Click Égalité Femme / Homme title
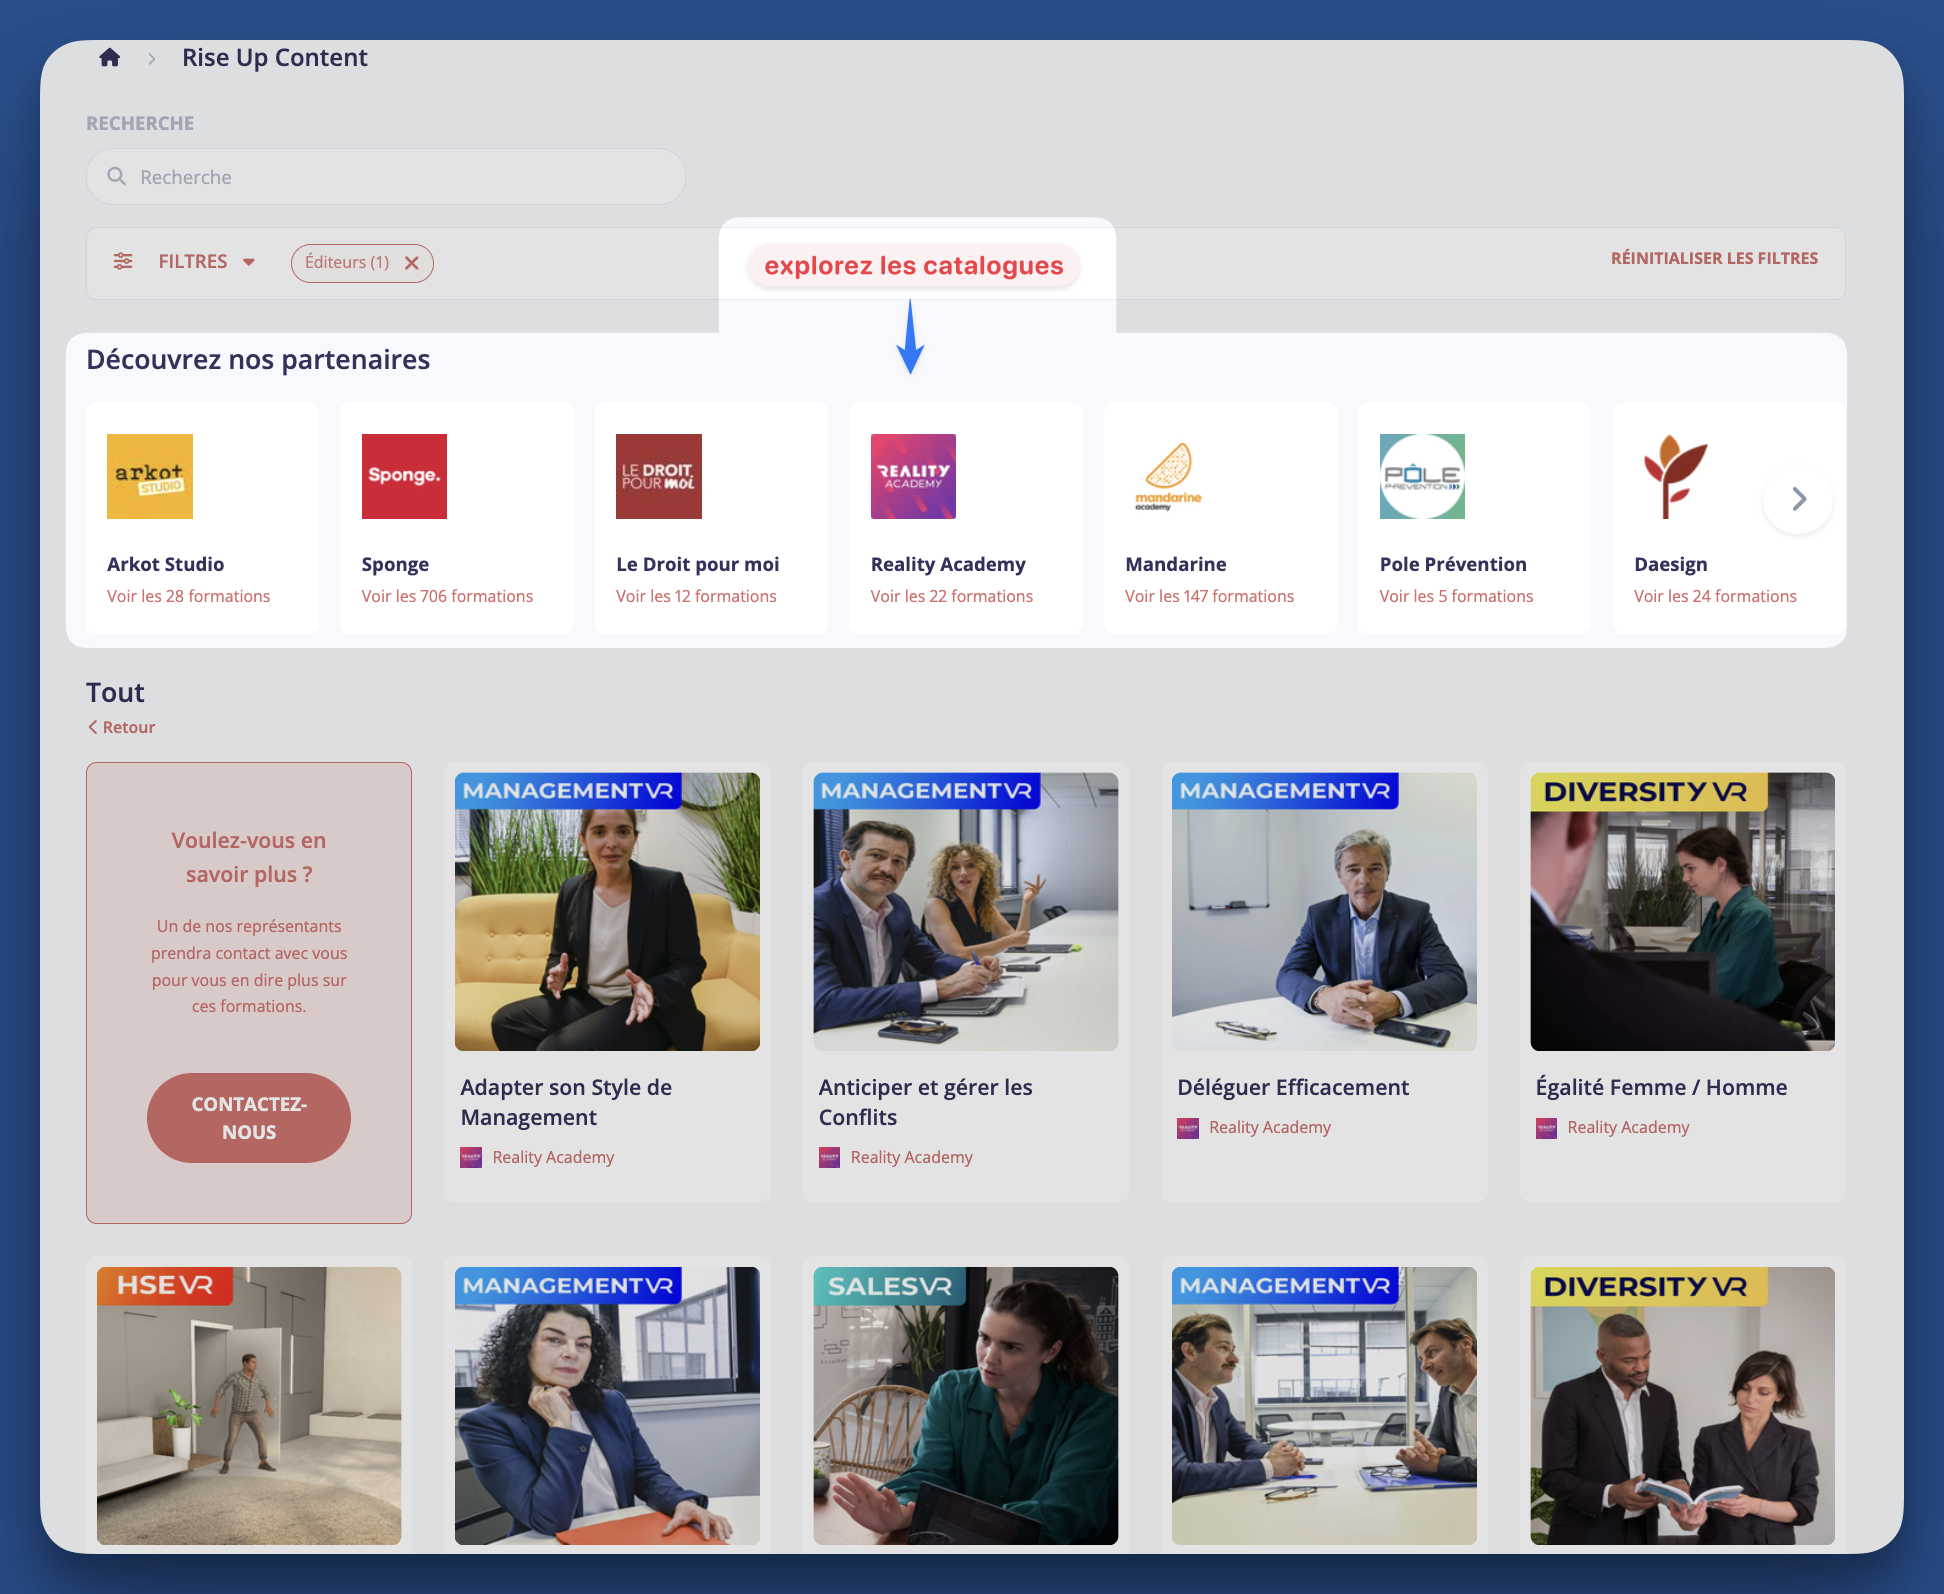 pyautogui.click(x=1661, y=1087)
